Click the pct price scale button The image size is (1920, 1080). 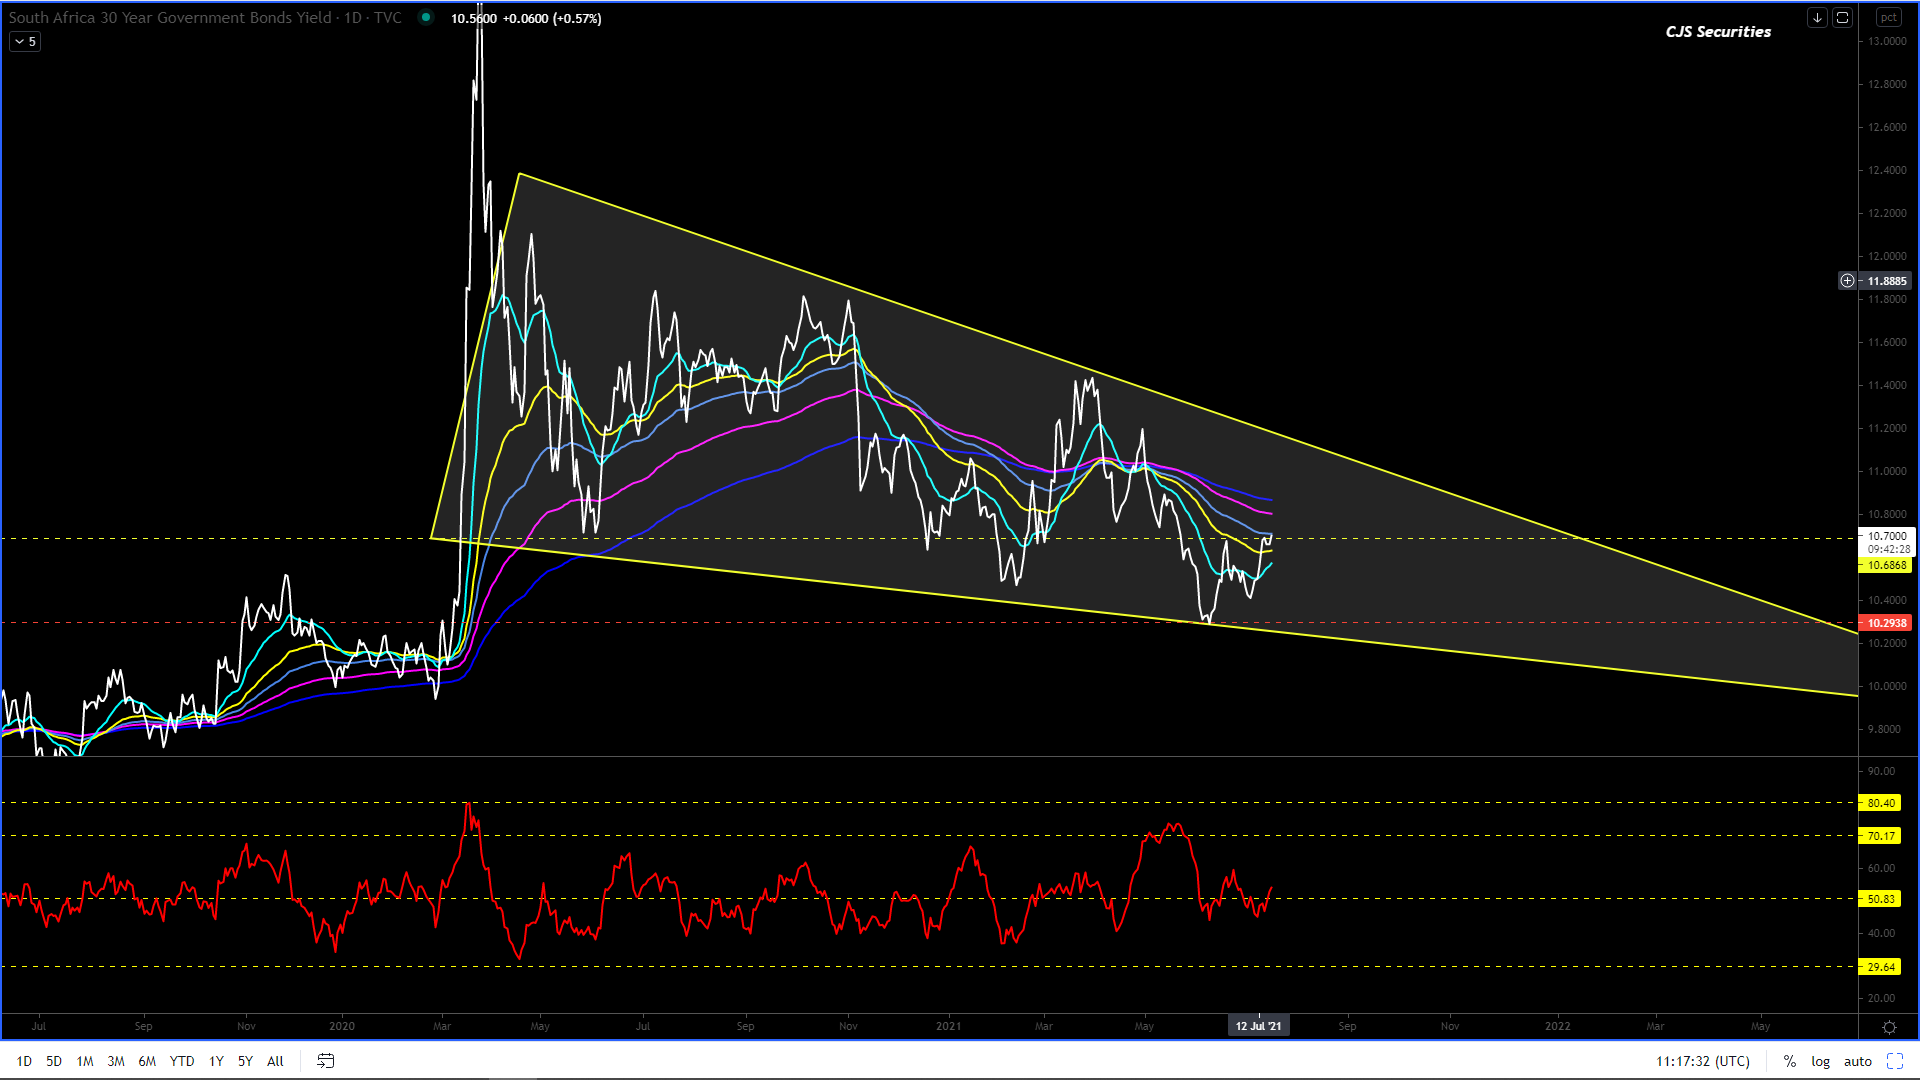click(1887, 17)
